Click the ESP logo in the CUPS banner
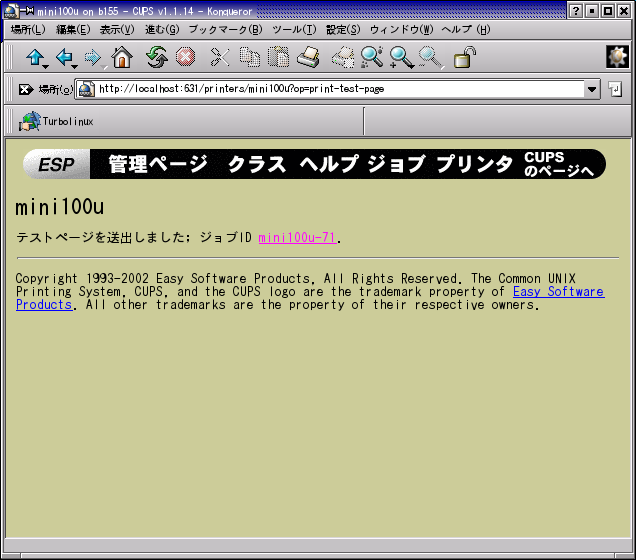The height and width of the screenshot is (560, 636). [x=56, y=164]
